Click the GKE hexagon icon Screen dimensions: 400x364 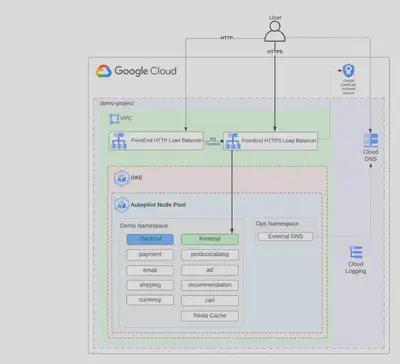point(121,178)
